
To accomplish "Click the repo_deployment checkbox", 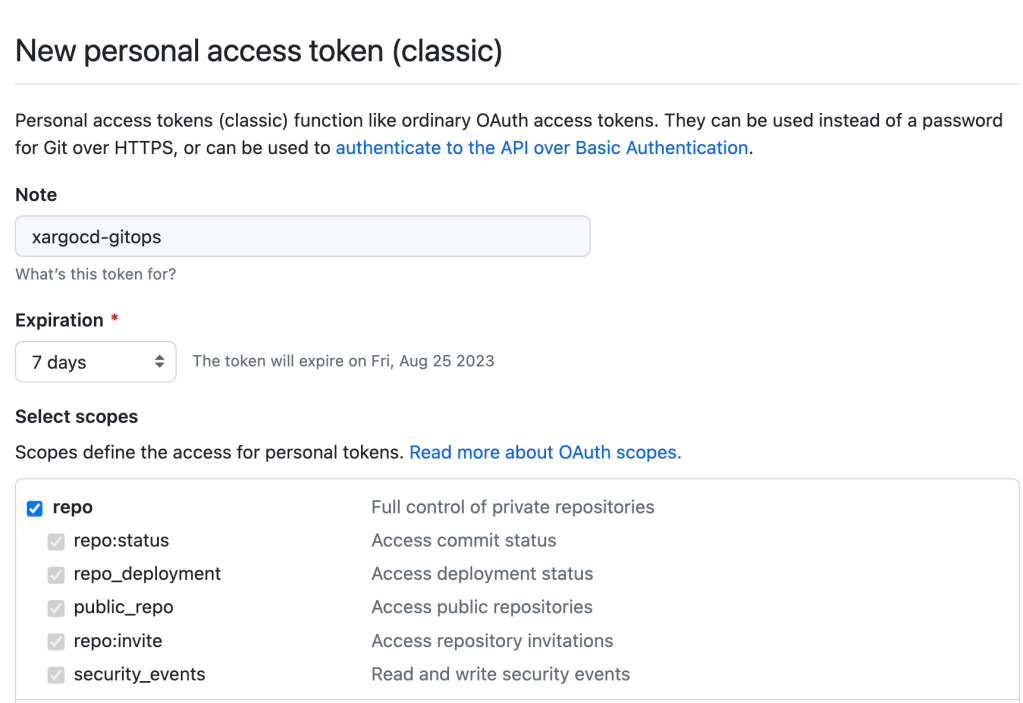I will point(56,575).
